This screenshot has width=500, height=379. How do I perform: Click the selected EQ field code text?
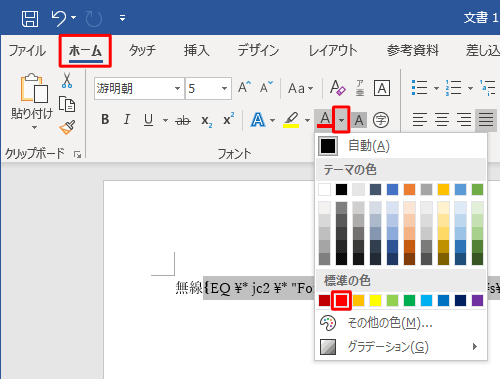tap(259, 288)
